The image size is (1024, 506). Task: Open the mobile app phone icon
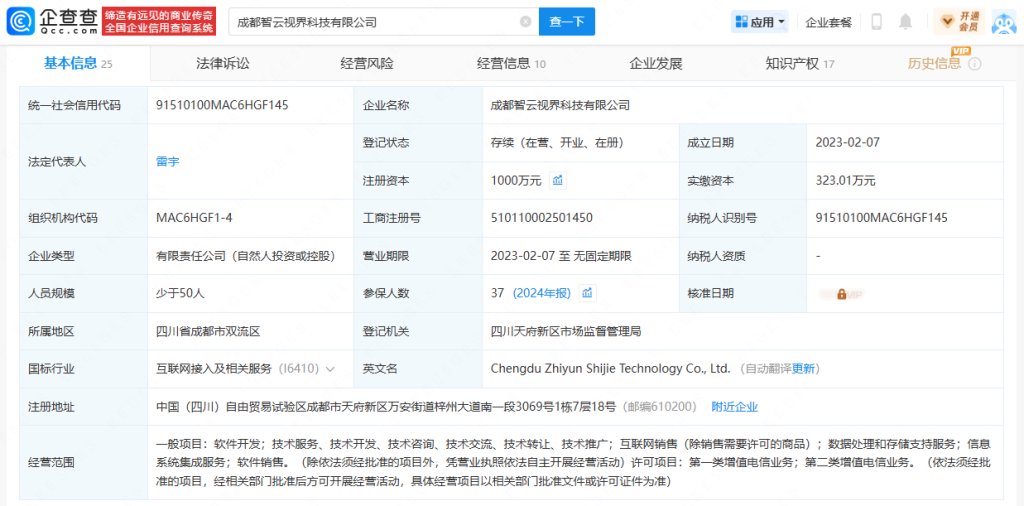point(877,22)
